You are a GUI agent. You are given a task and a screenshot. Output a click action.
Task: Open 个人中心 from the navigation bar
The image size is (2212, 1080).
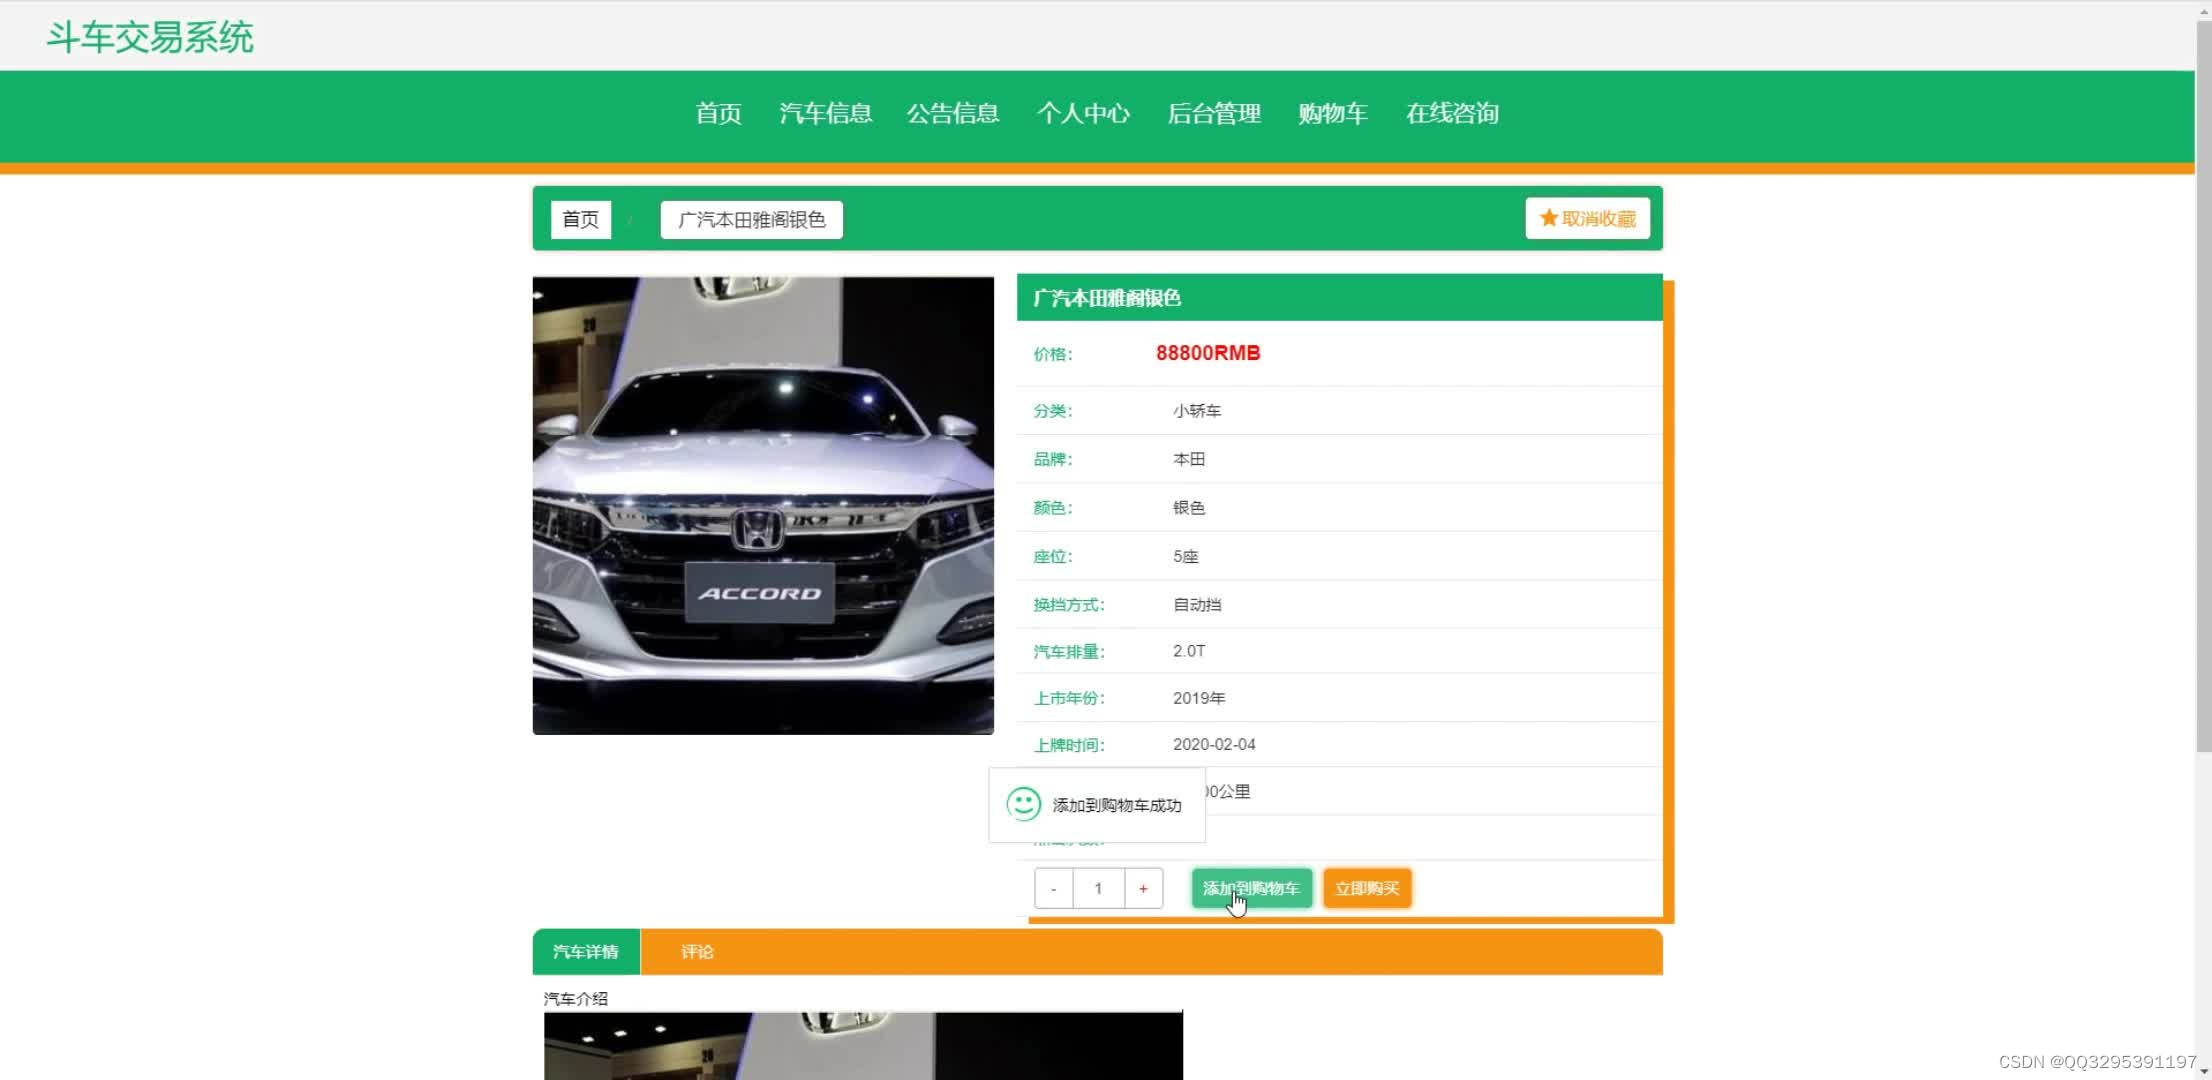[x=1083, y=113]
